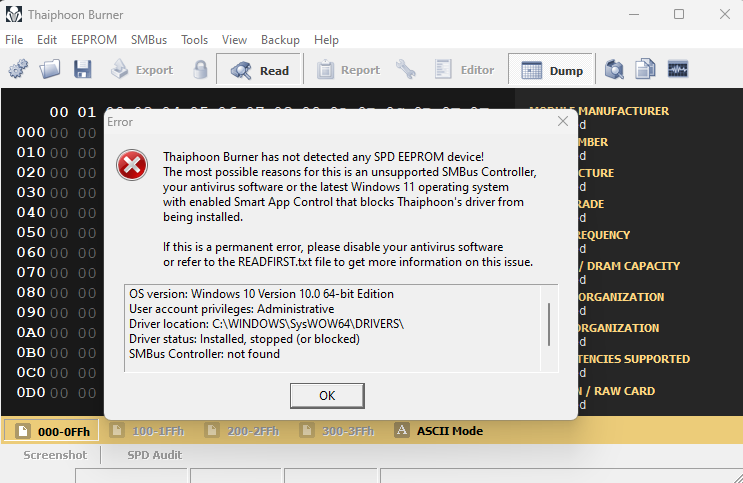Maximize the Thaiphoon Burner window
This screenshot has height=483, width=743.
tap(679, 14)
